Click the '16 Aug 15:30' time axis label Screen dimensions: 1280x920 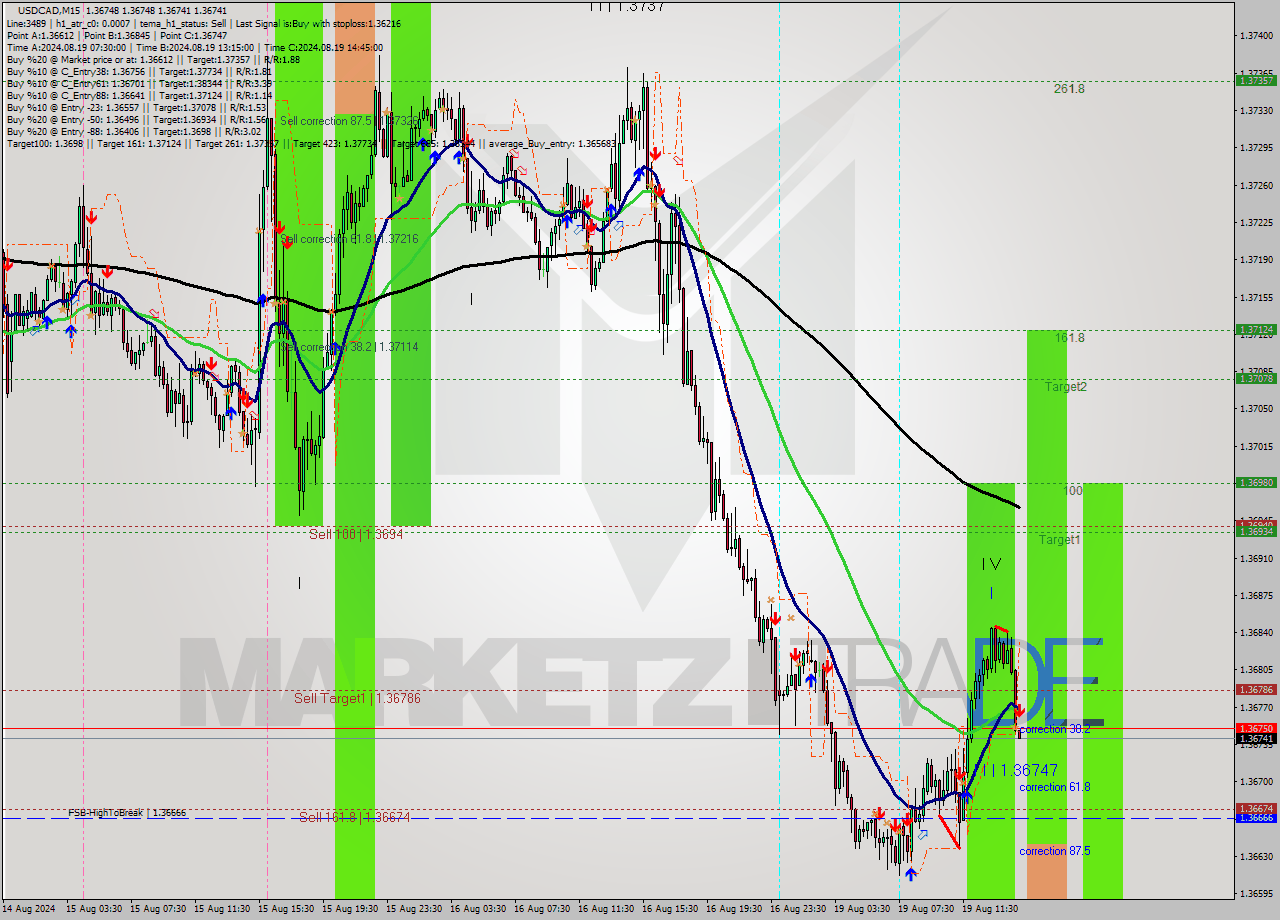[670, 909]
